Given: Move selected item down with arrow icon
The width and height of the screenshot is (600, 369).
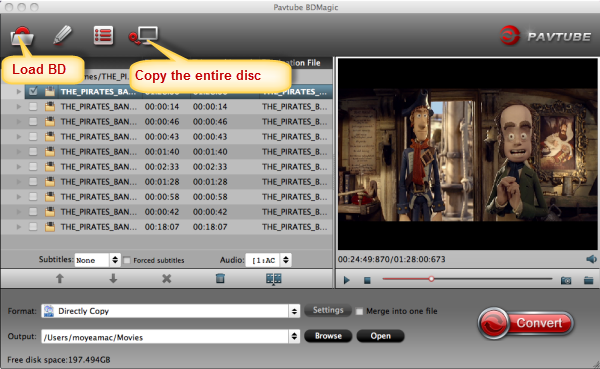Looking at the screenshot, I should click(113, 279).
